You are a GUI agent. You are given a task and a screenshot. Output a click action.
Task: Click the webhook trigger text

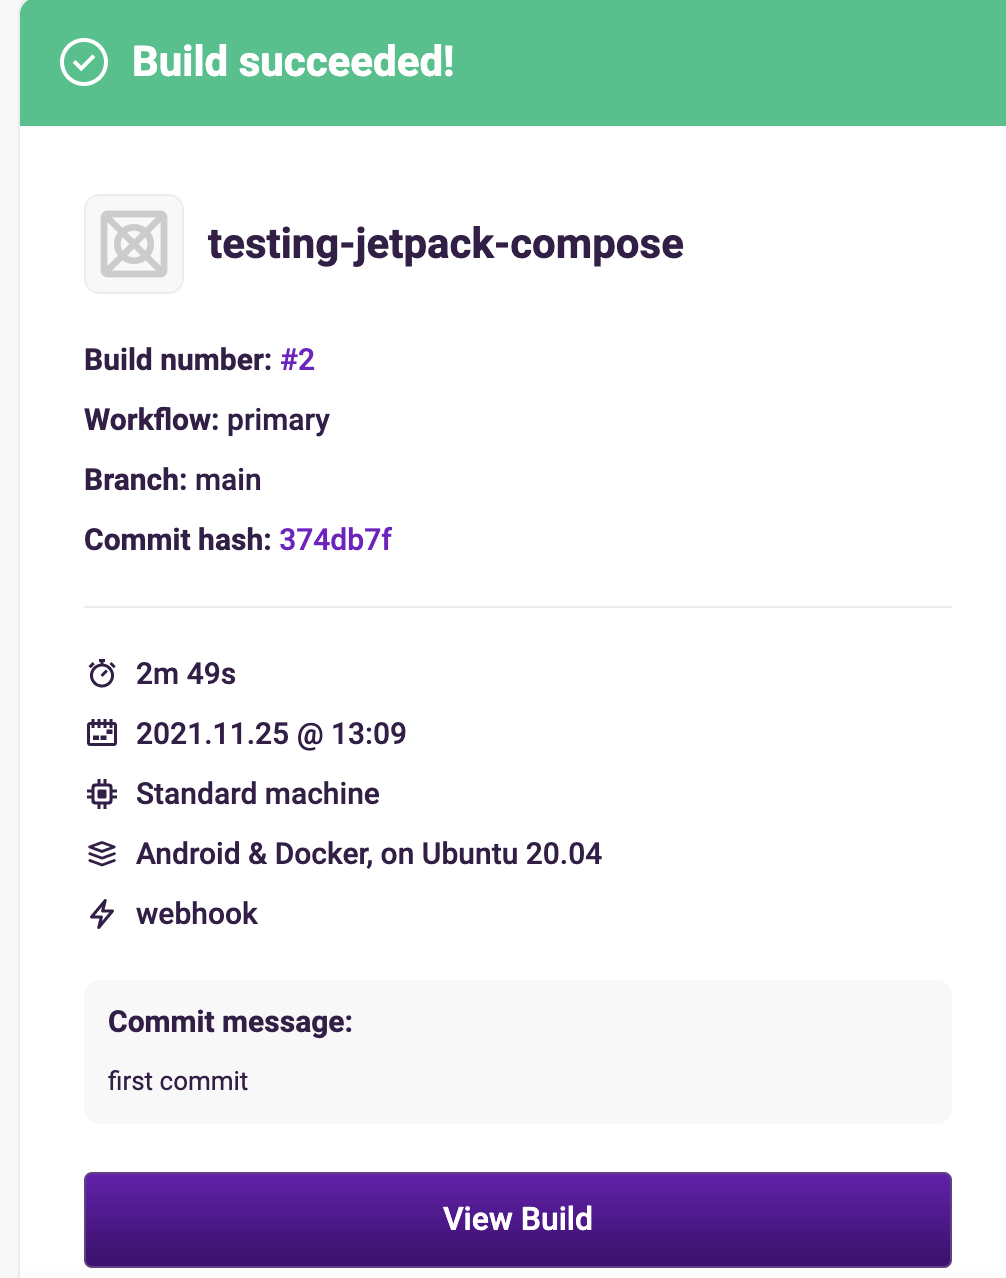tap(197, 914)
